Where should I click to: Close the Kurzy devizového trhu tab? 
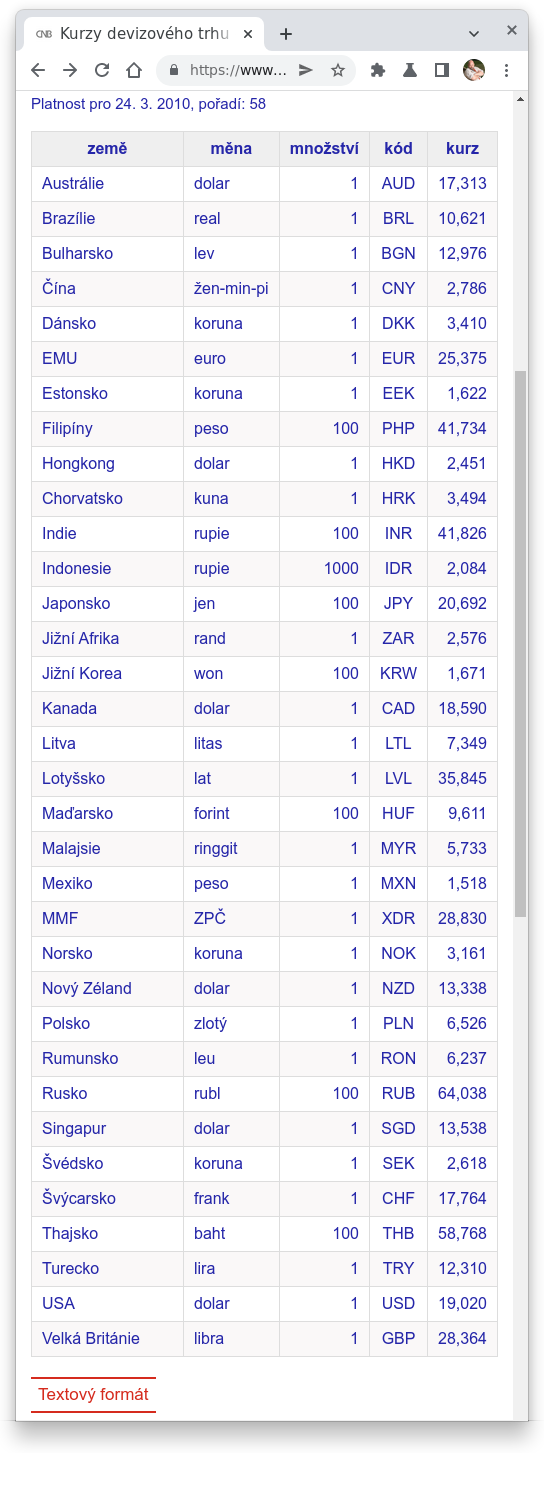pyautogui.click(x=248, y=33)
